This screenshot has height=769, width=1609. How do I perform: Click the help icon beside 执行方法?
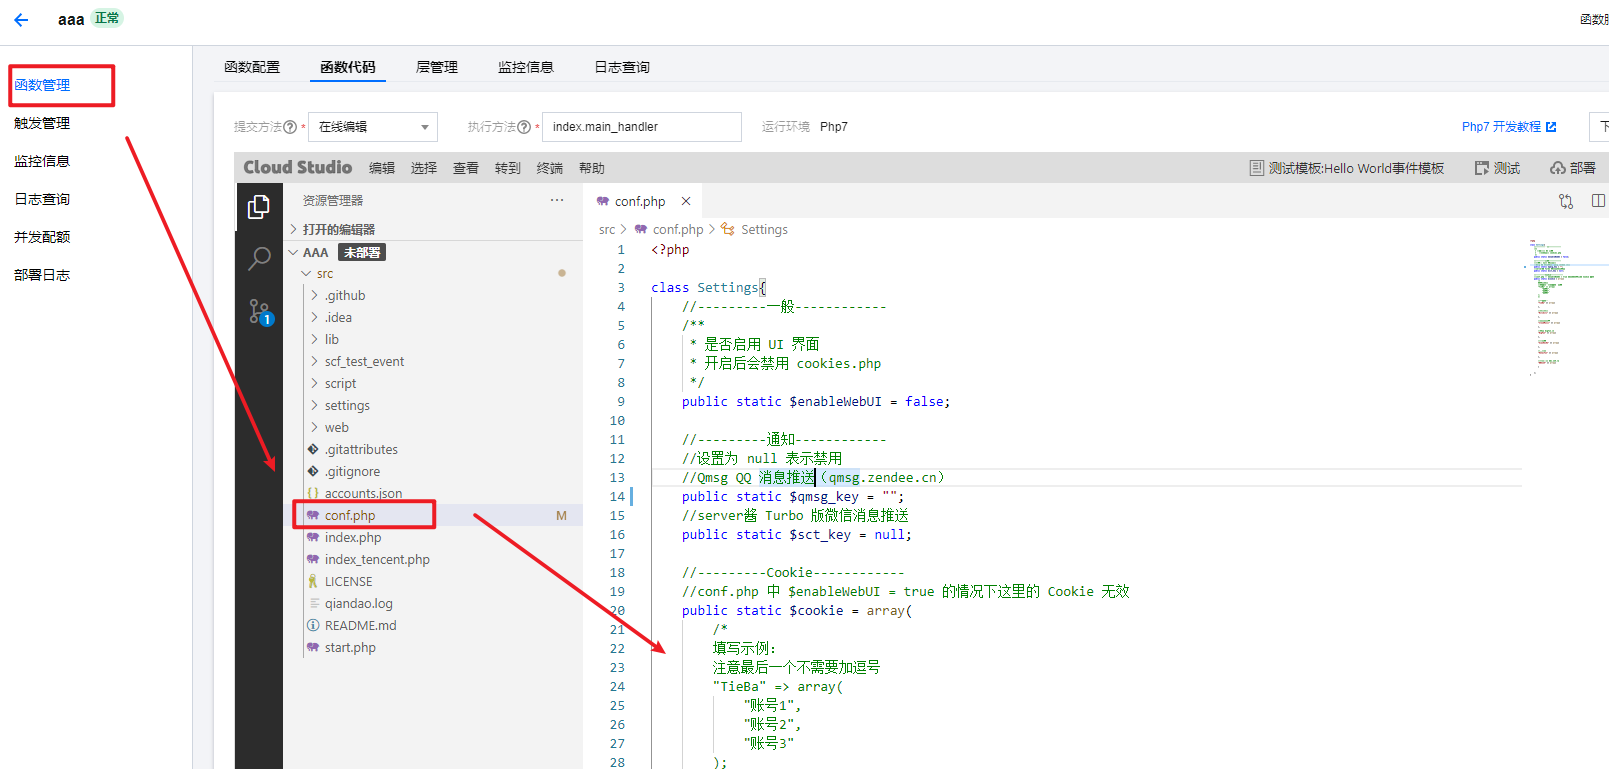524,127
